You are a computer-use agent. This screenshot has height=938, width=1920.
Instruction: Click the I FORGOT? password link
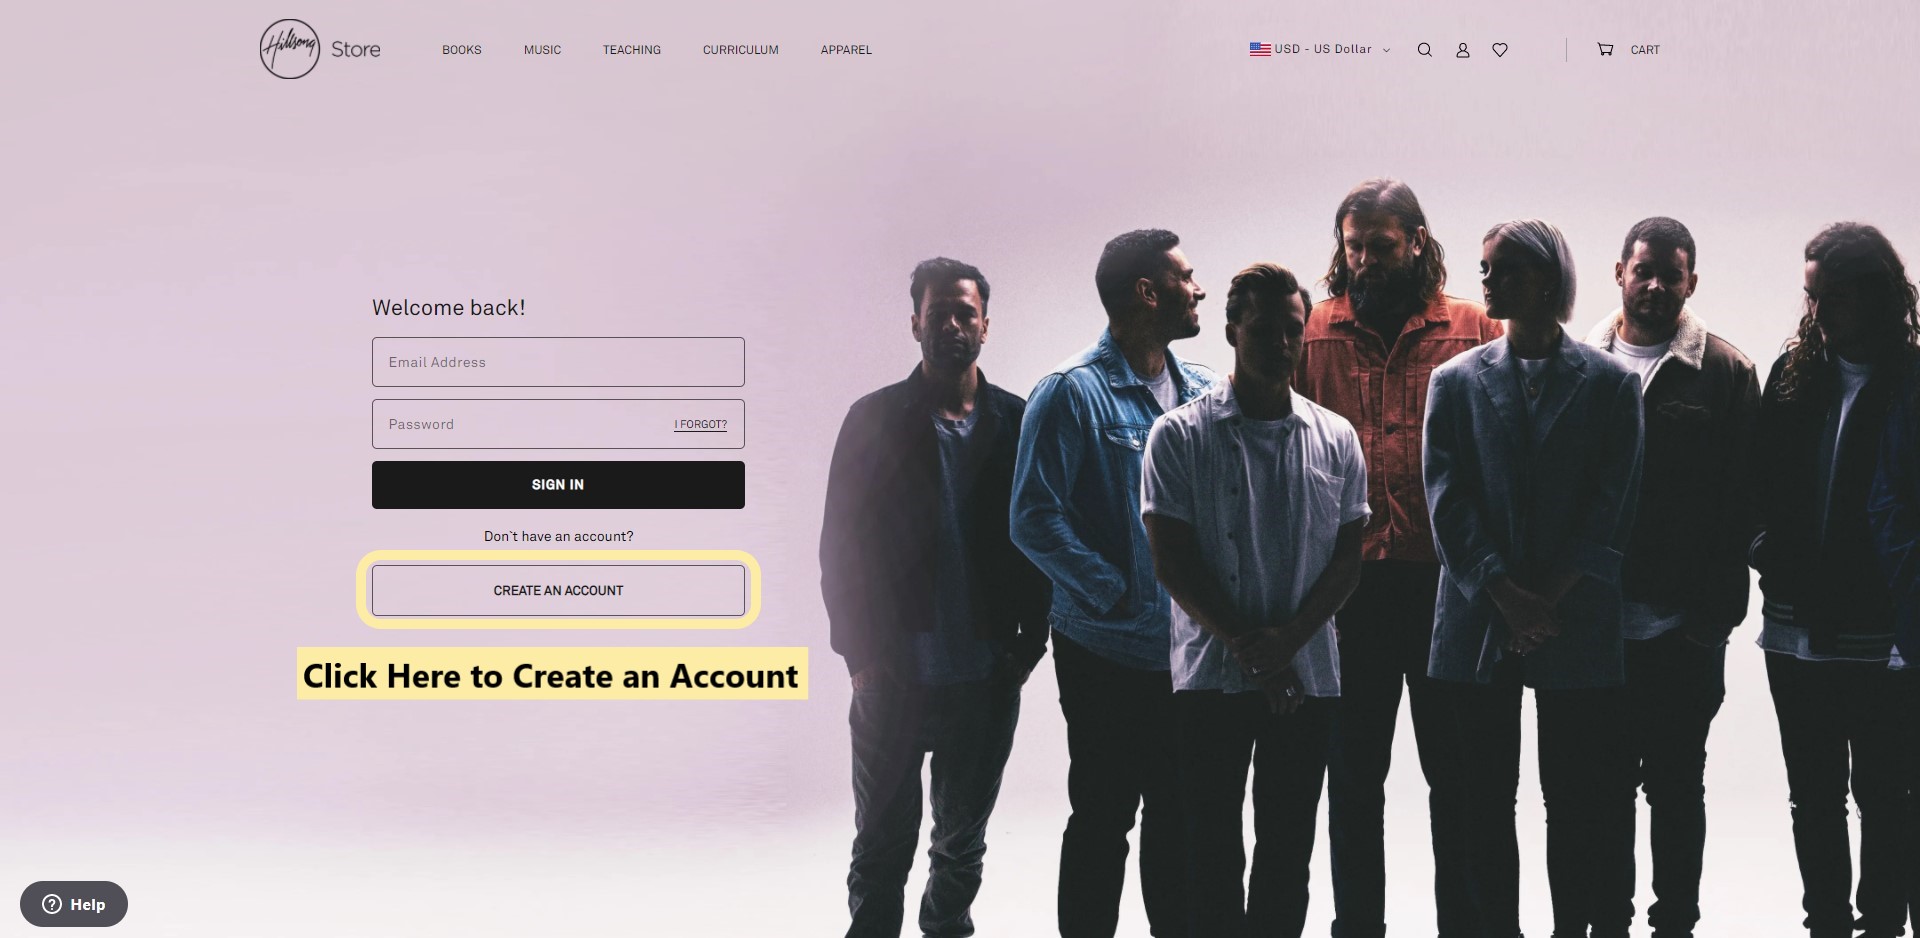tap(700, 425)
